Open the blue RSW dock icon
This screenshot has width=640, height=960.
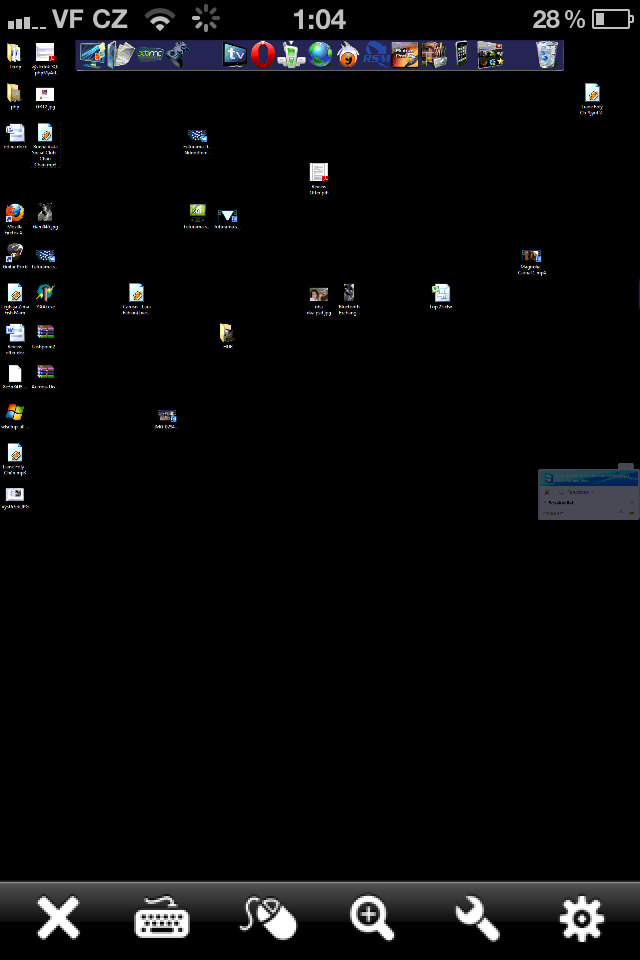point(376,54)
